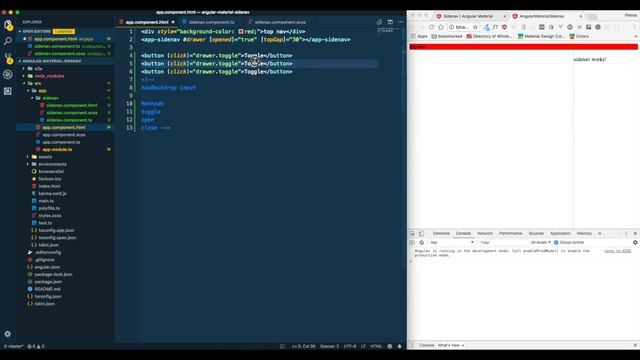640x360 pixels.
Task: Open the DevTools Memory tab
Action: (584, 233)
